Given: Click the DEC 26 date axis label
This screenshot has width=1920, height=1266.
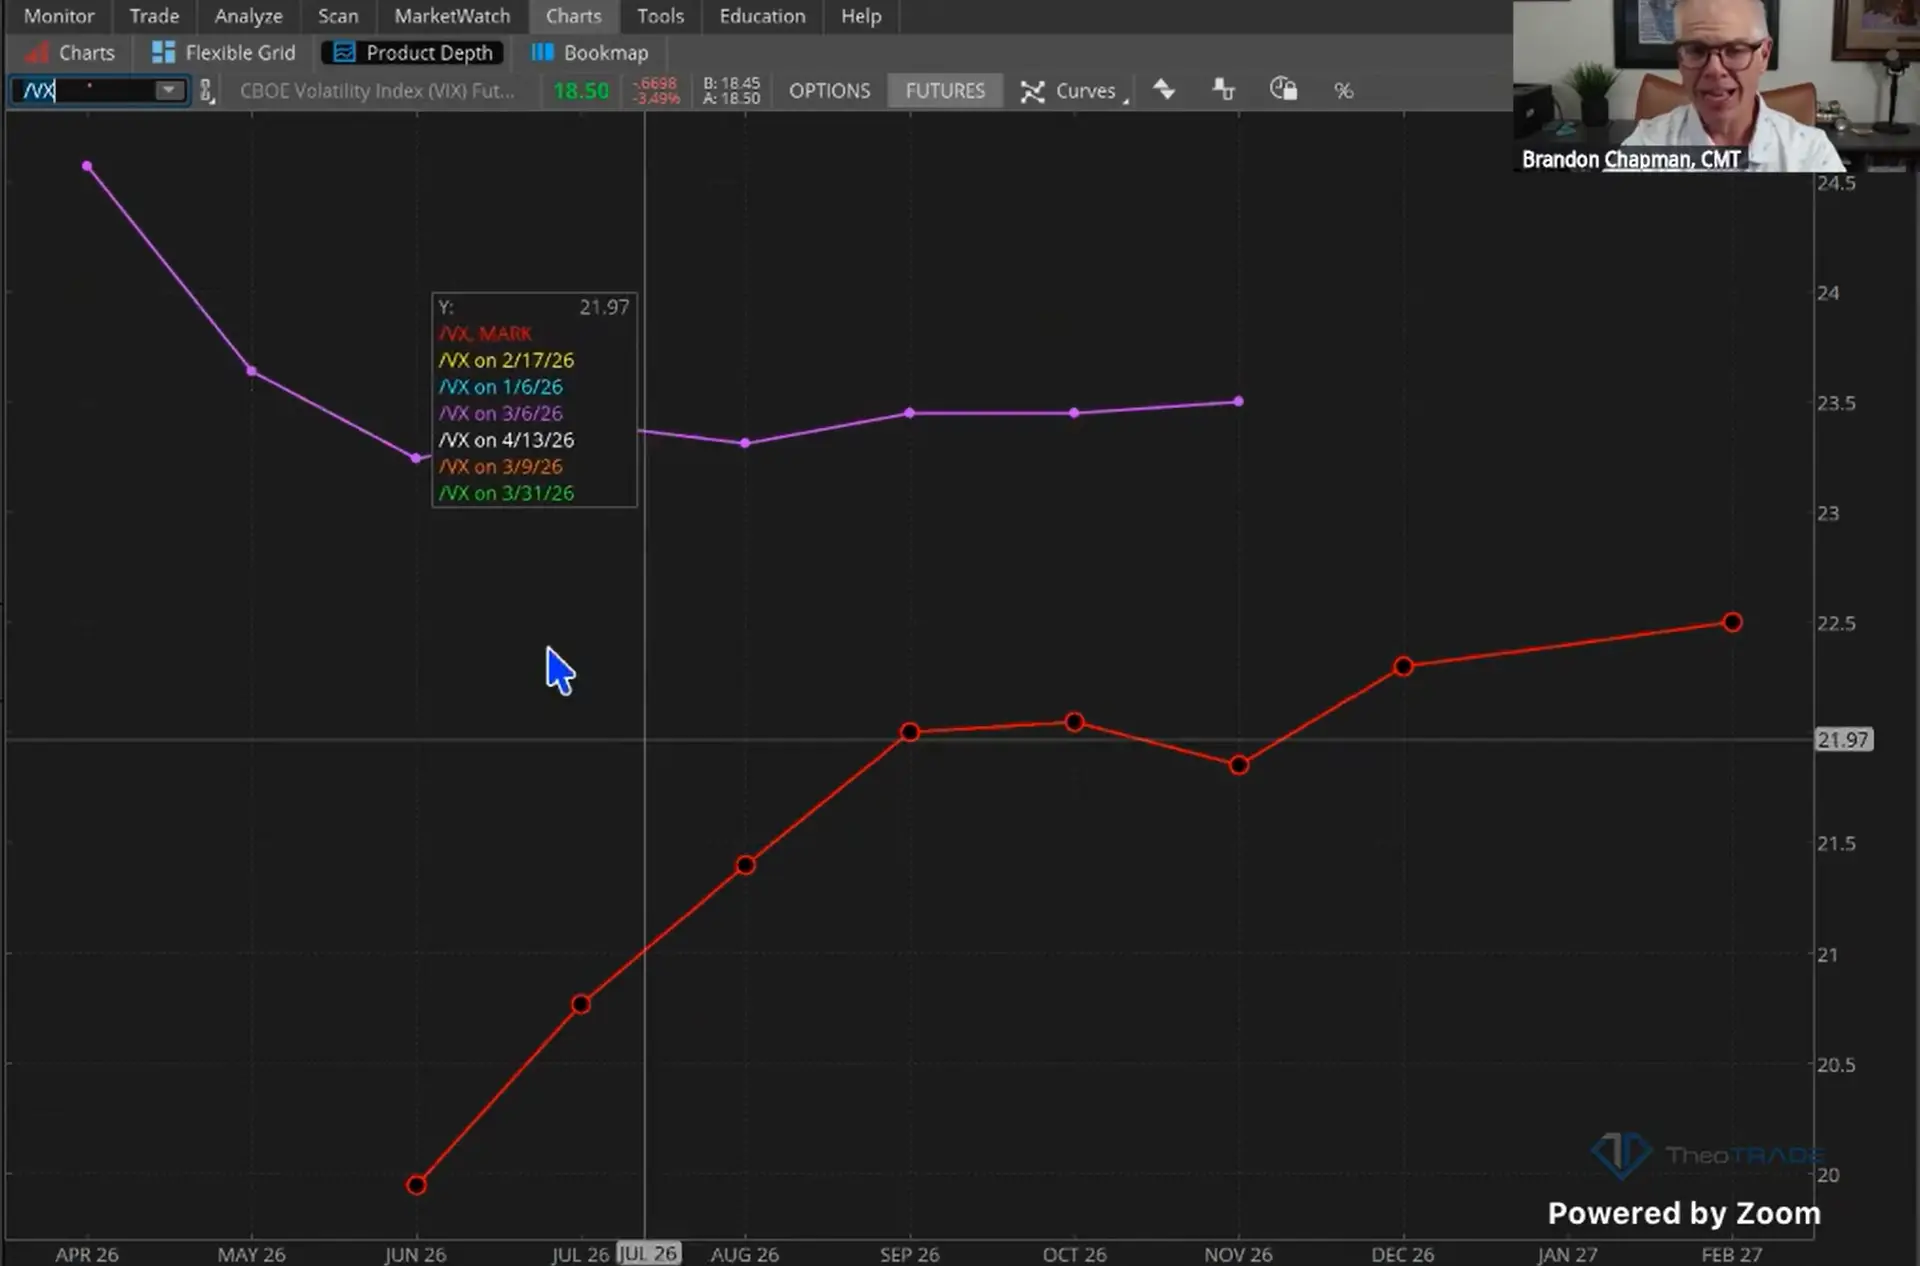Looking at the screenshot, I should (1403, 1254).
